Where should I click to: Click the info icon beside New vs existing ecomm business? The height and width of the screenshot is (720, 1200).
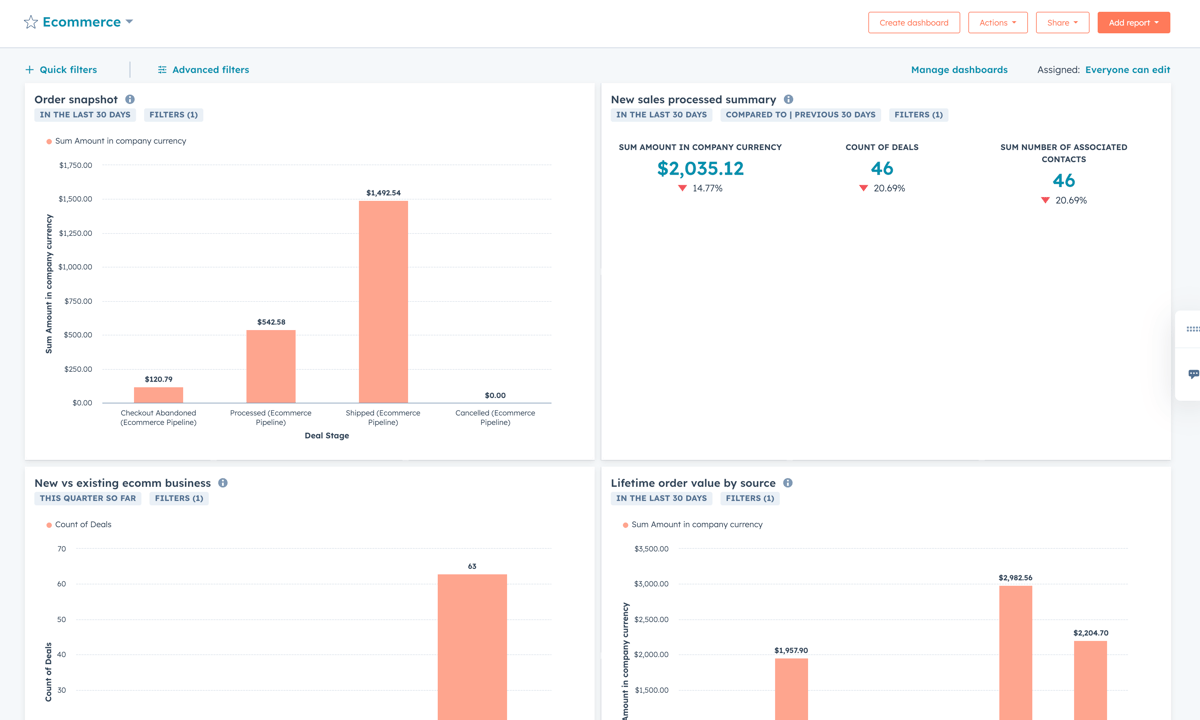click(223, 483)
